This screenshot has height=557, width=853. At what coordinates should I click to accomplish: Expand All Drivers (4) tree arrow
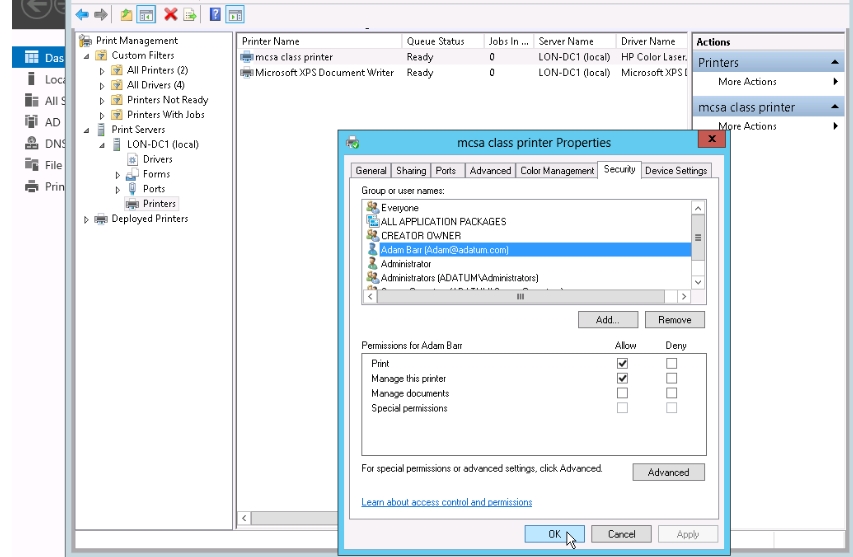click(x=102, y=85)
